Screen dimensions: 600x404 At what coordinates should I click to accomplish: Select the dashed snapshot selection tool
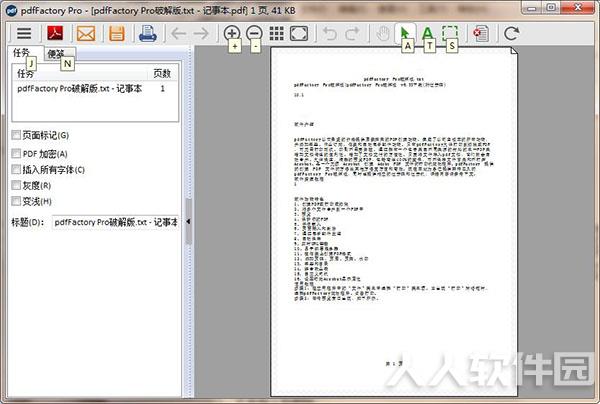click(450, 34)
